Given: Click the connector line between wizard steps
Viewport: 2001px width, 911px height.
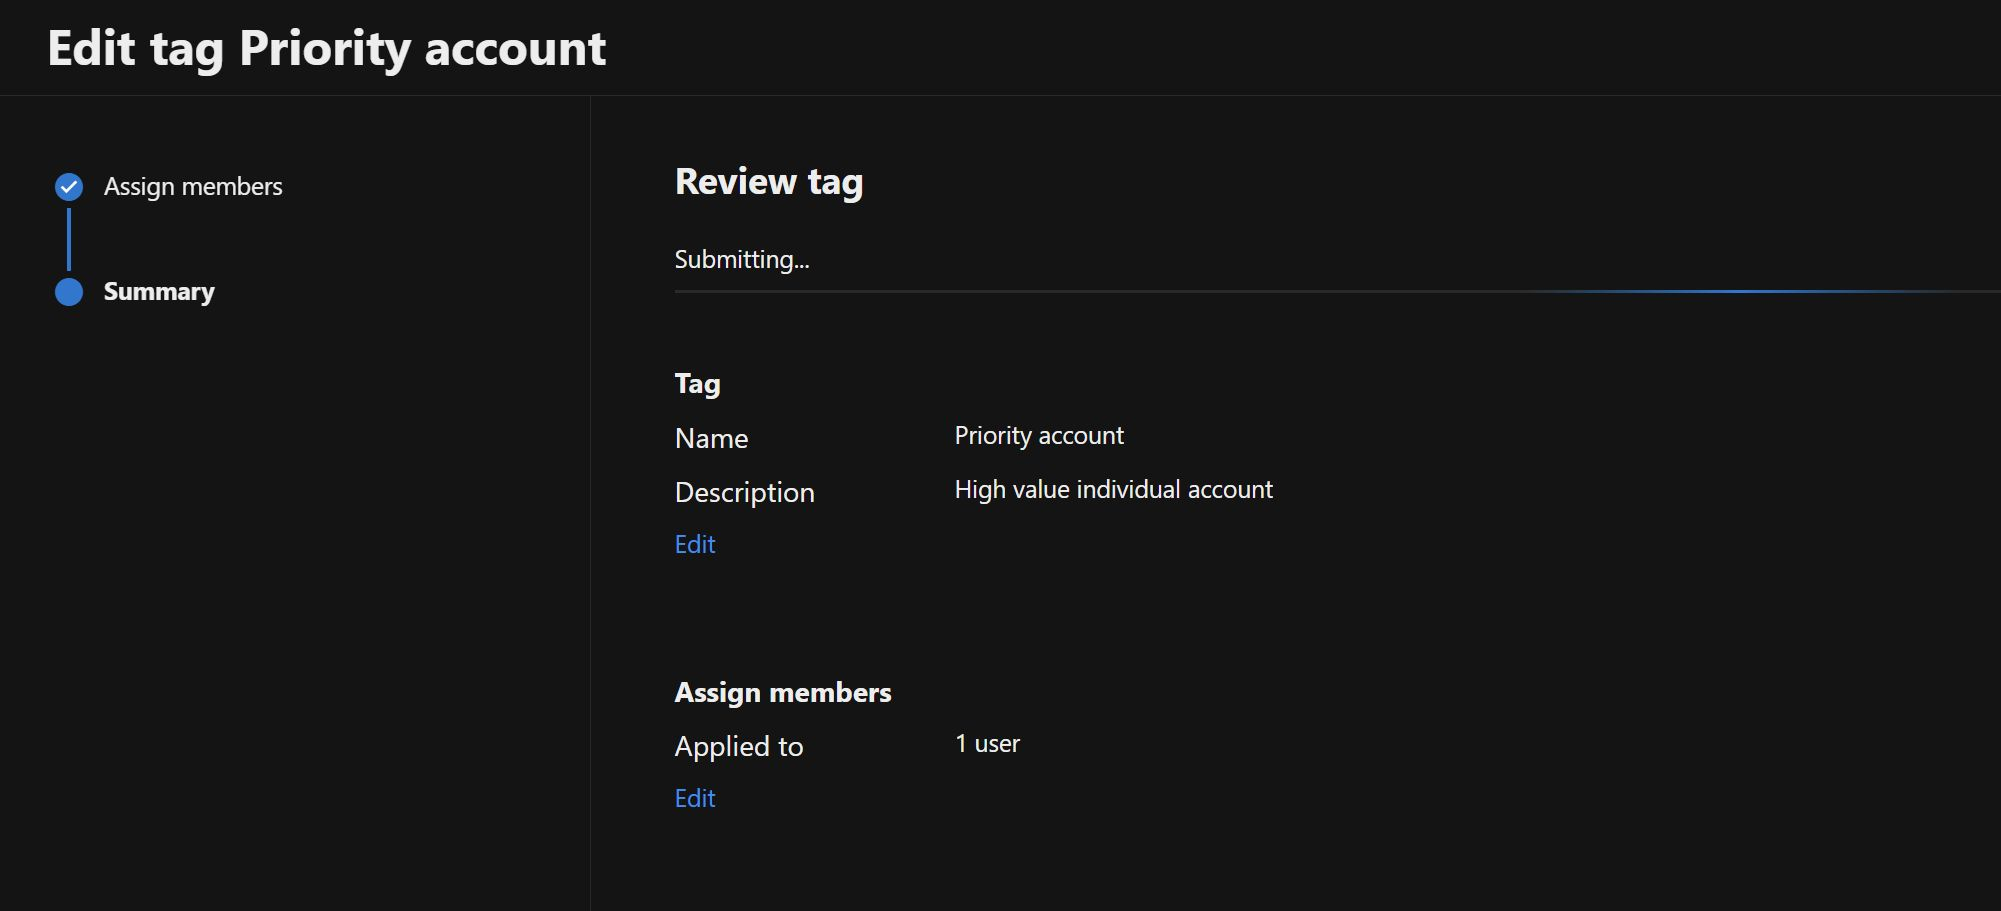Looking at the screenshot, I should [68, 239].
